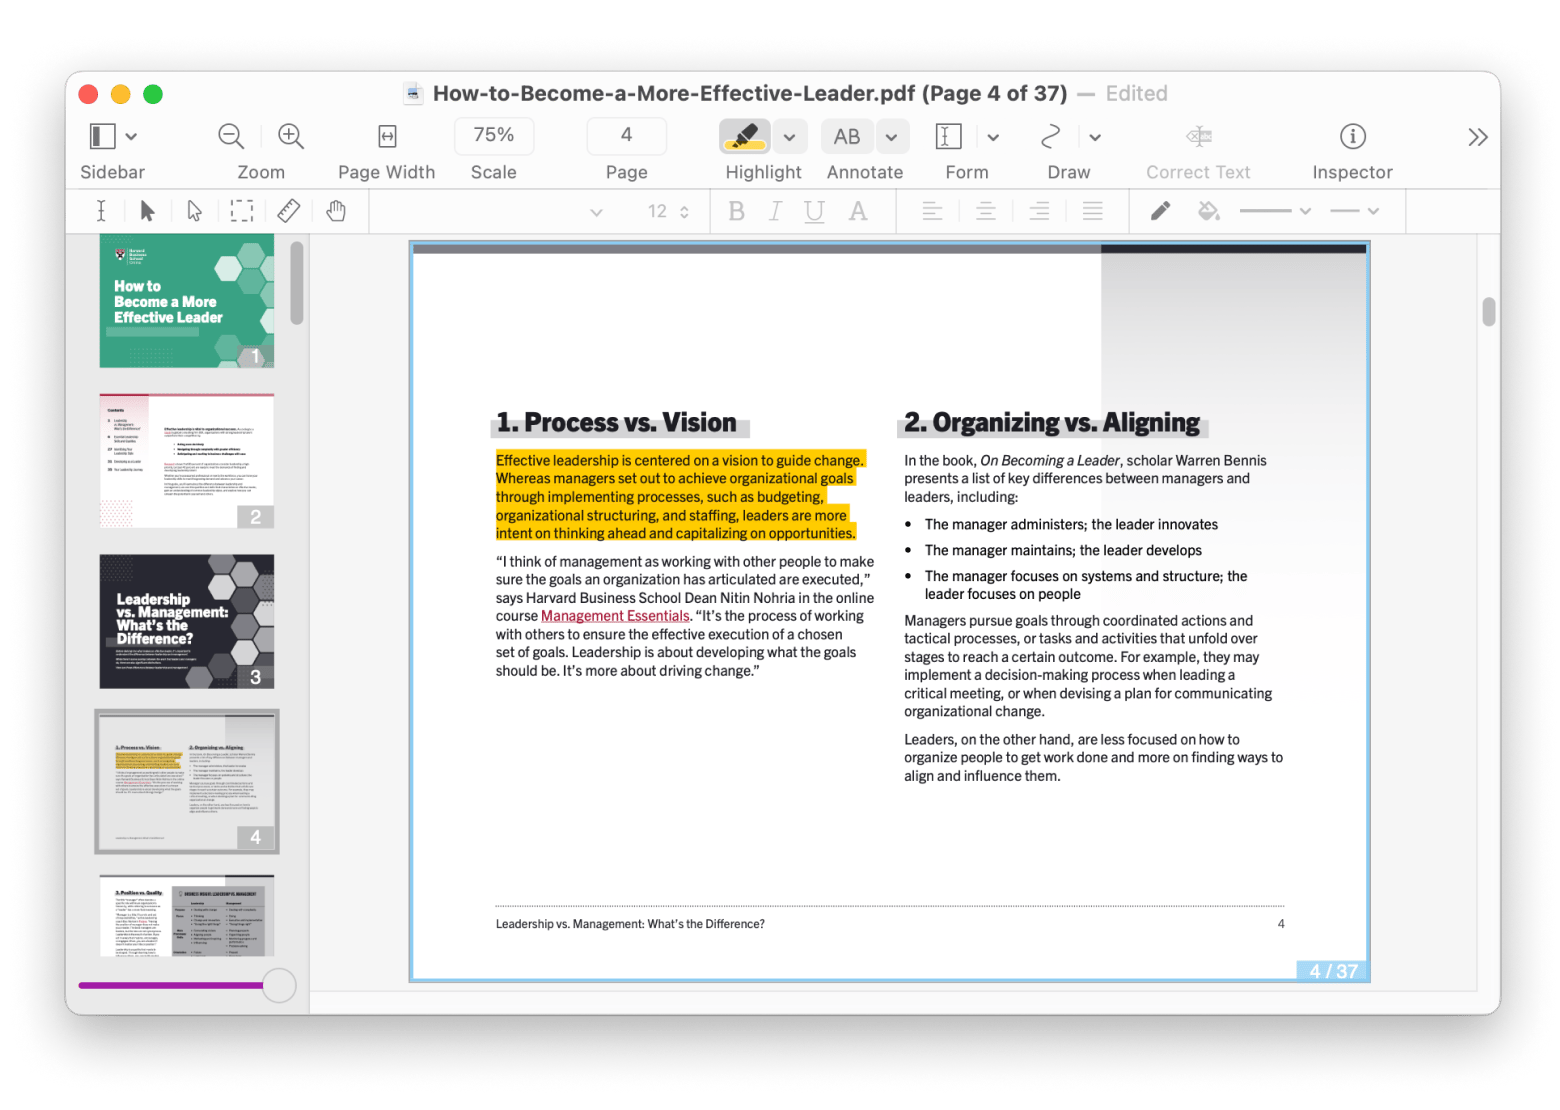Select the hand scroll tool
1560x1110 pixels.
[x=336, y=211]
